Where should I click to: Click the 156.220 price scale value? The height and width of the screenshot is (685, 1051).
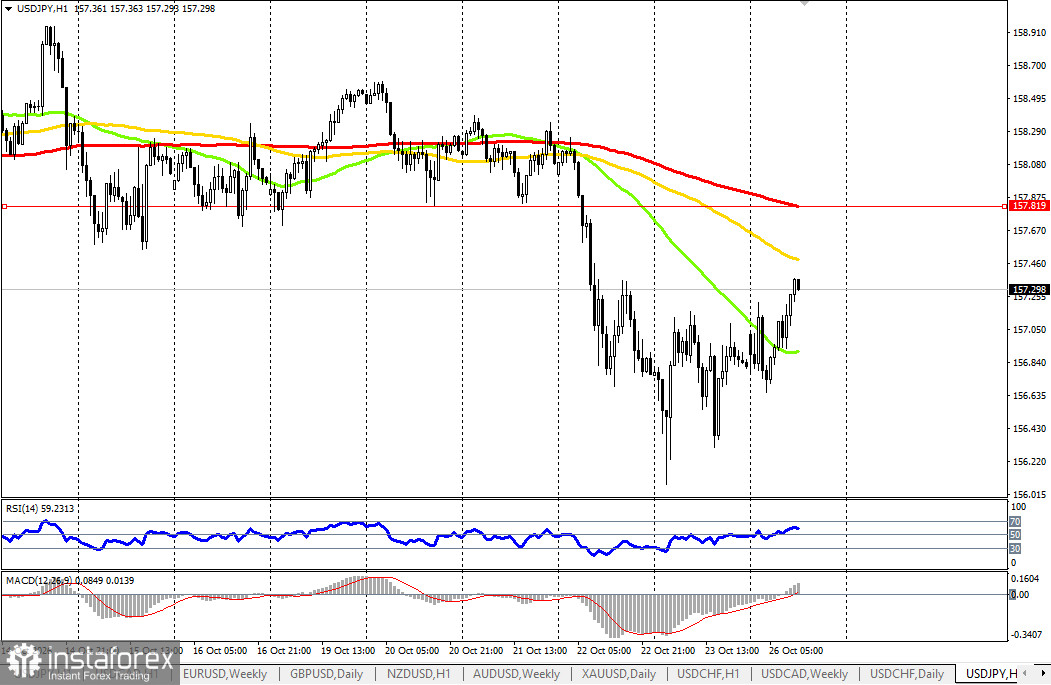click(1030, 461)
